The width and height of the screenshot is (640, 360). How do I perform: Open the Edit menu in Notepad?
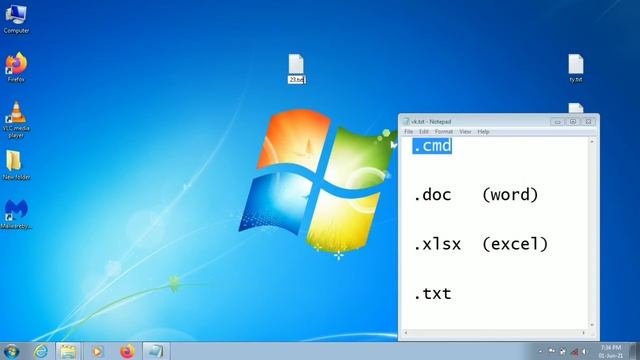point(424,132)
